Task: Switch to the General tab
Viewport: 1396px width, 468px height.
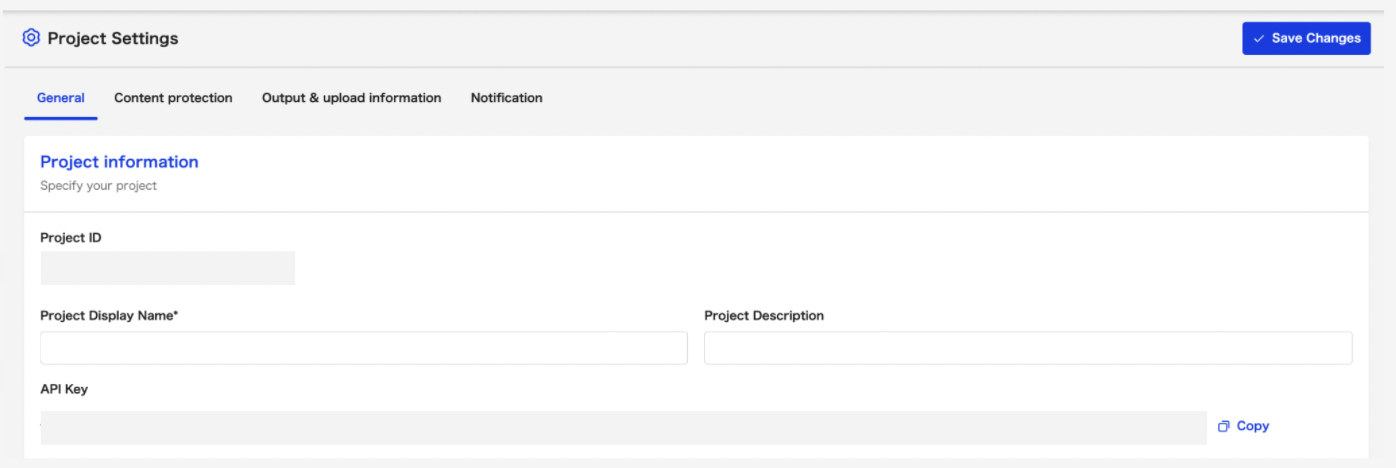Action: [61, 98]
